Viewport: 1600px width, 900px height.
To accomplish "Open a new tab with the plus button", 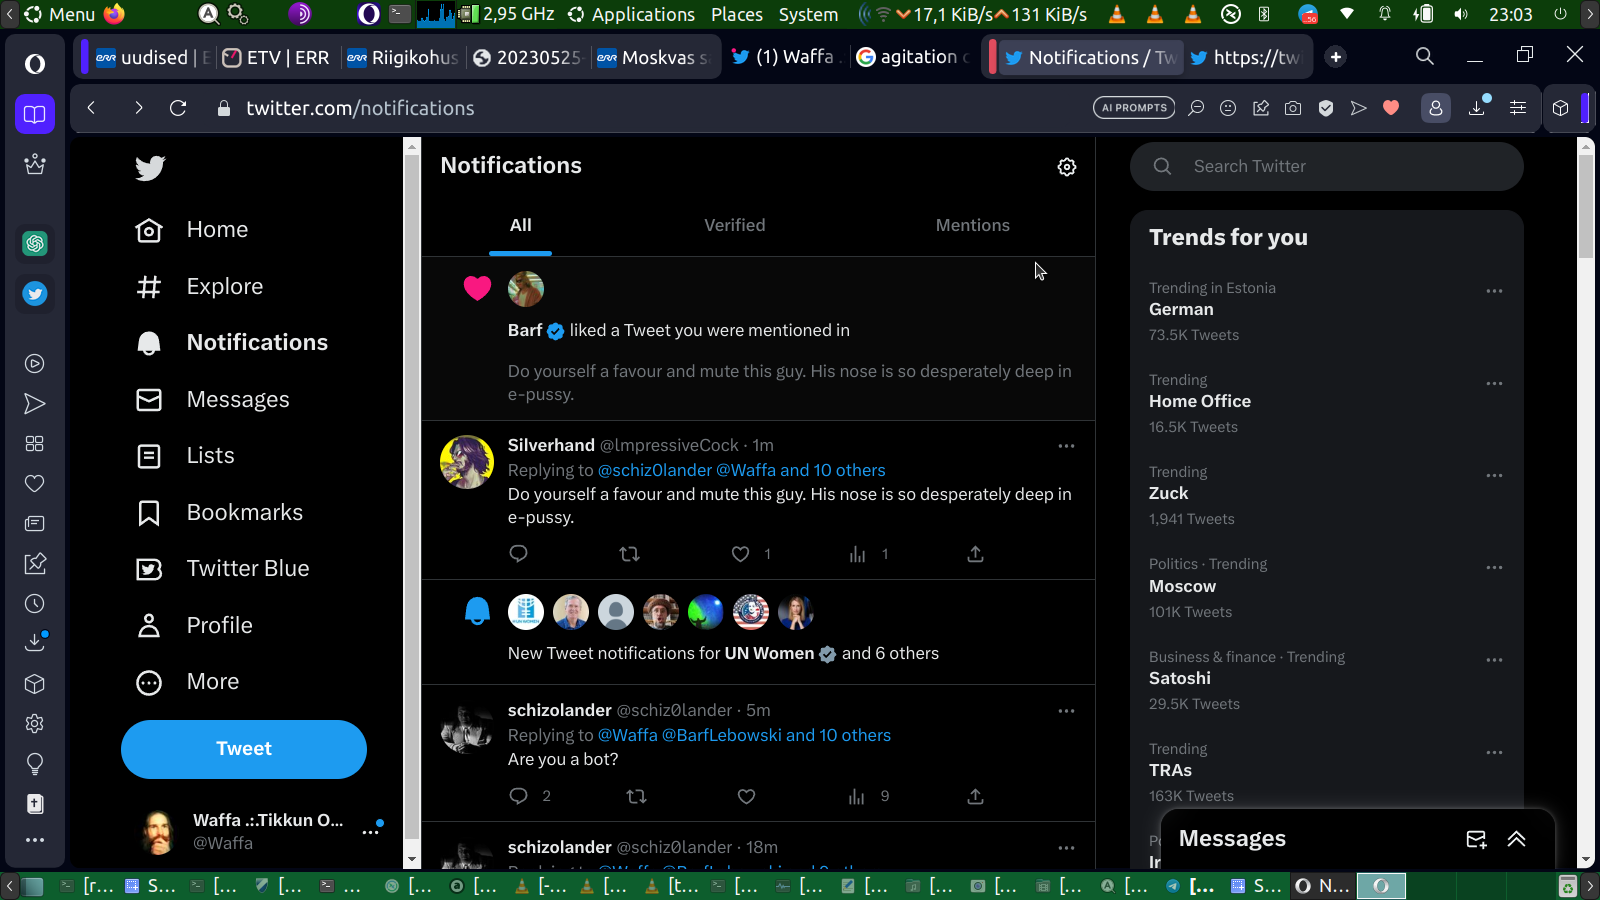I will point(1336,57).
